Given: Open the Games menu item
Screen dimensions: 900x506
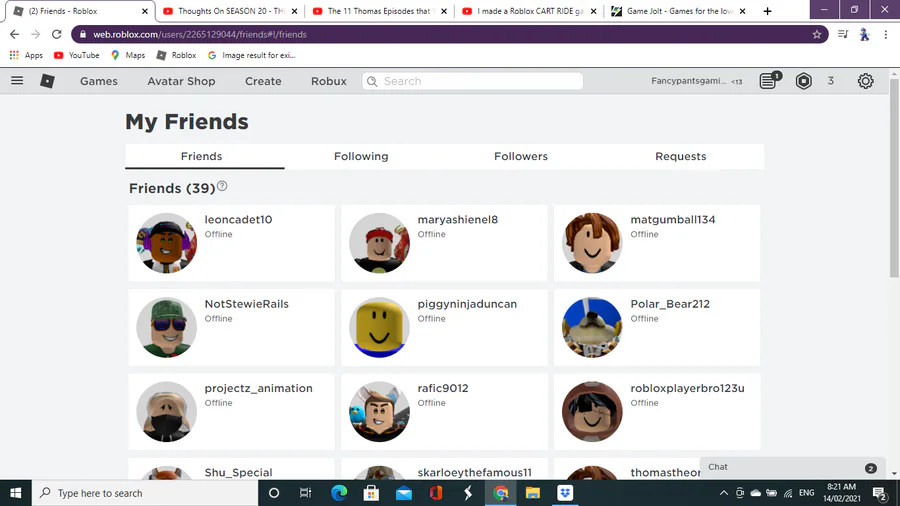Looking at the screenshot, I should (x=99, y=81).
